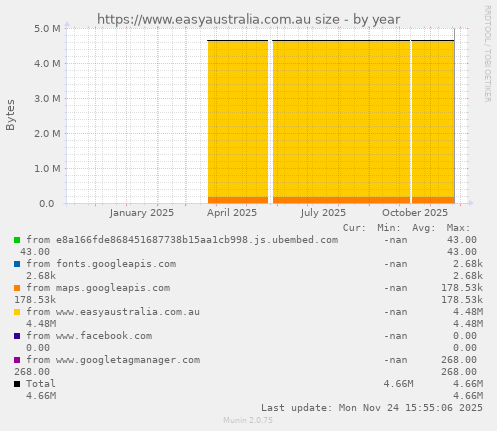Click the 'from www.googletagmanager.com' legend entry
This screenshot has width=497, height=431.
click(113, 360)
